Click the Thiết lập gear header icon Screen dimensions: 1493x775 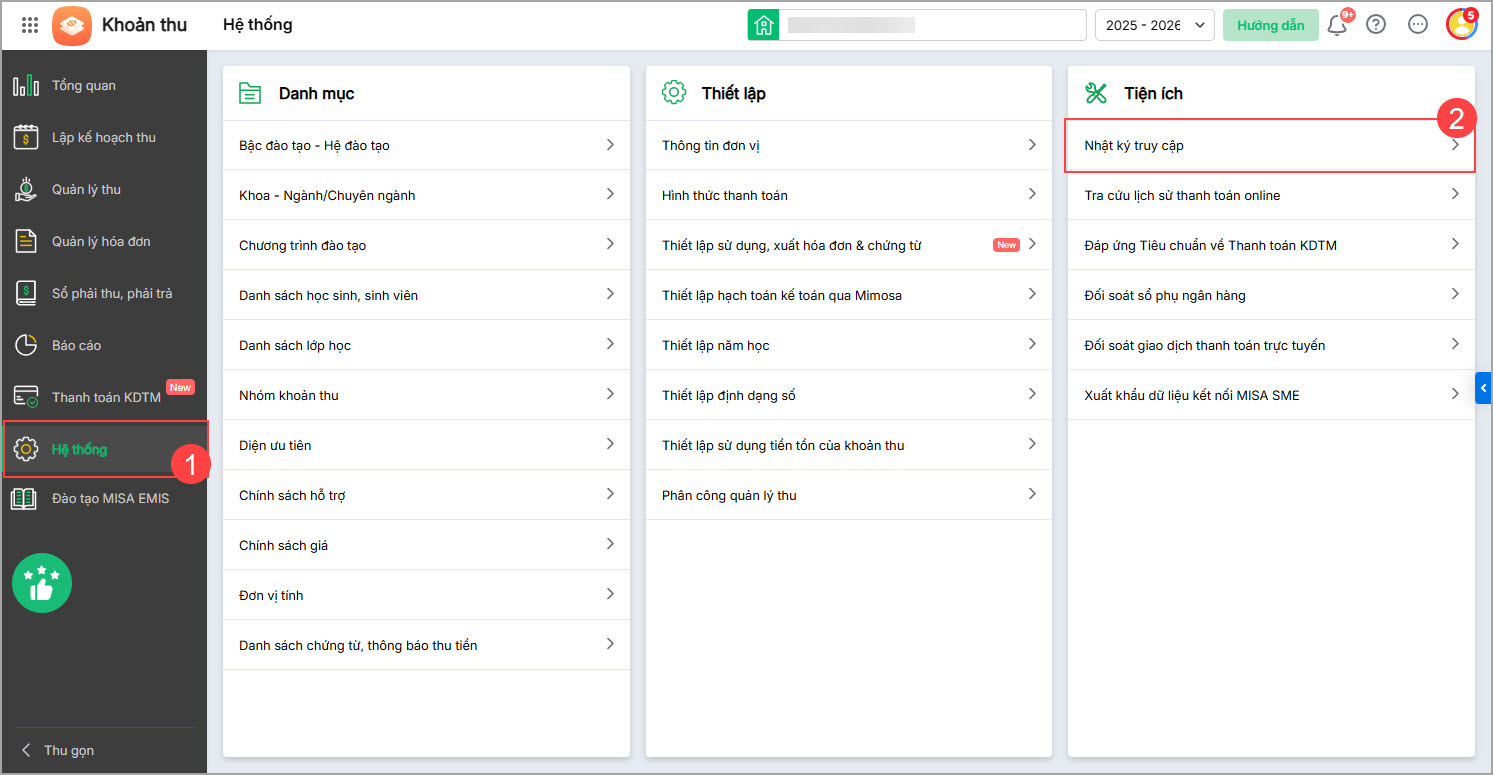coord(673,93)
